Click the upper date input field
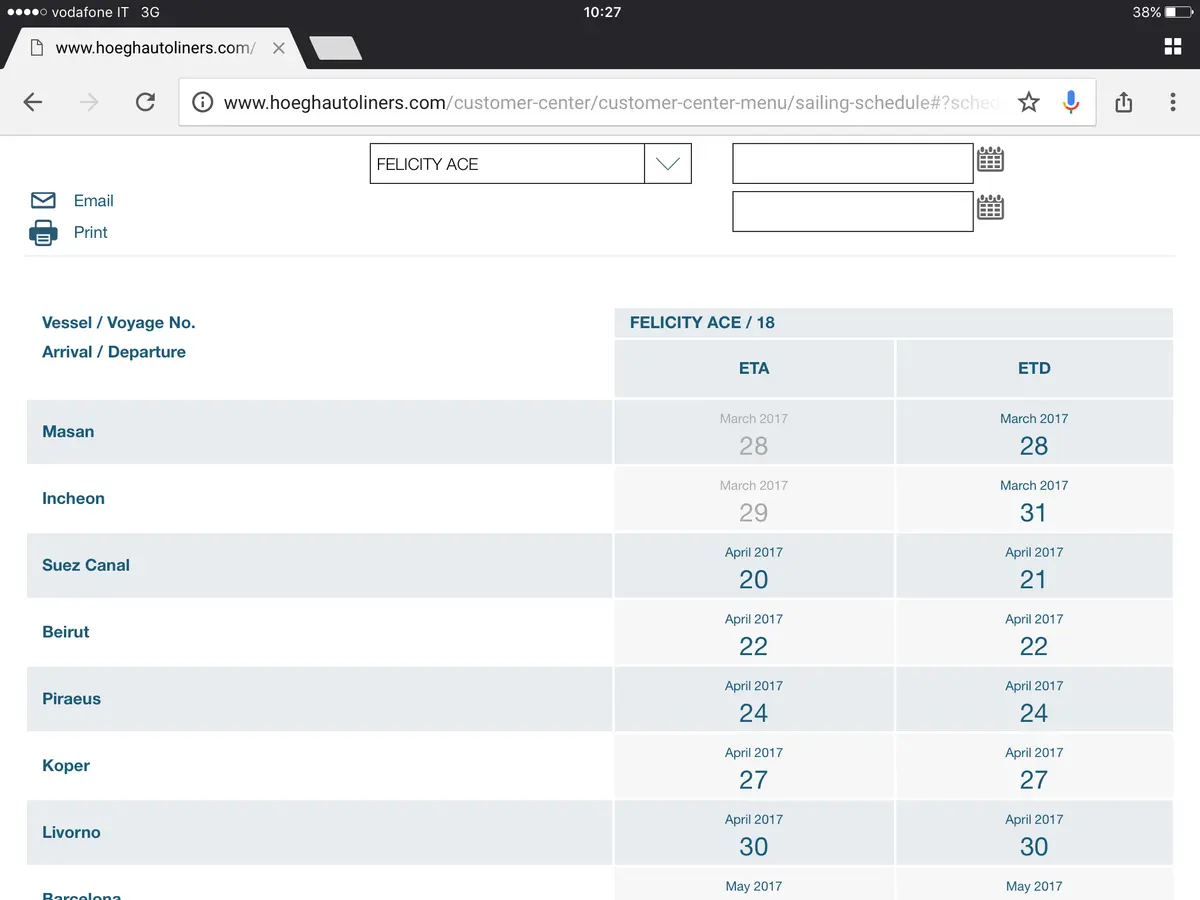Image resolution: width=1200 pixels, height=900 pixels. tap(853, 164)
